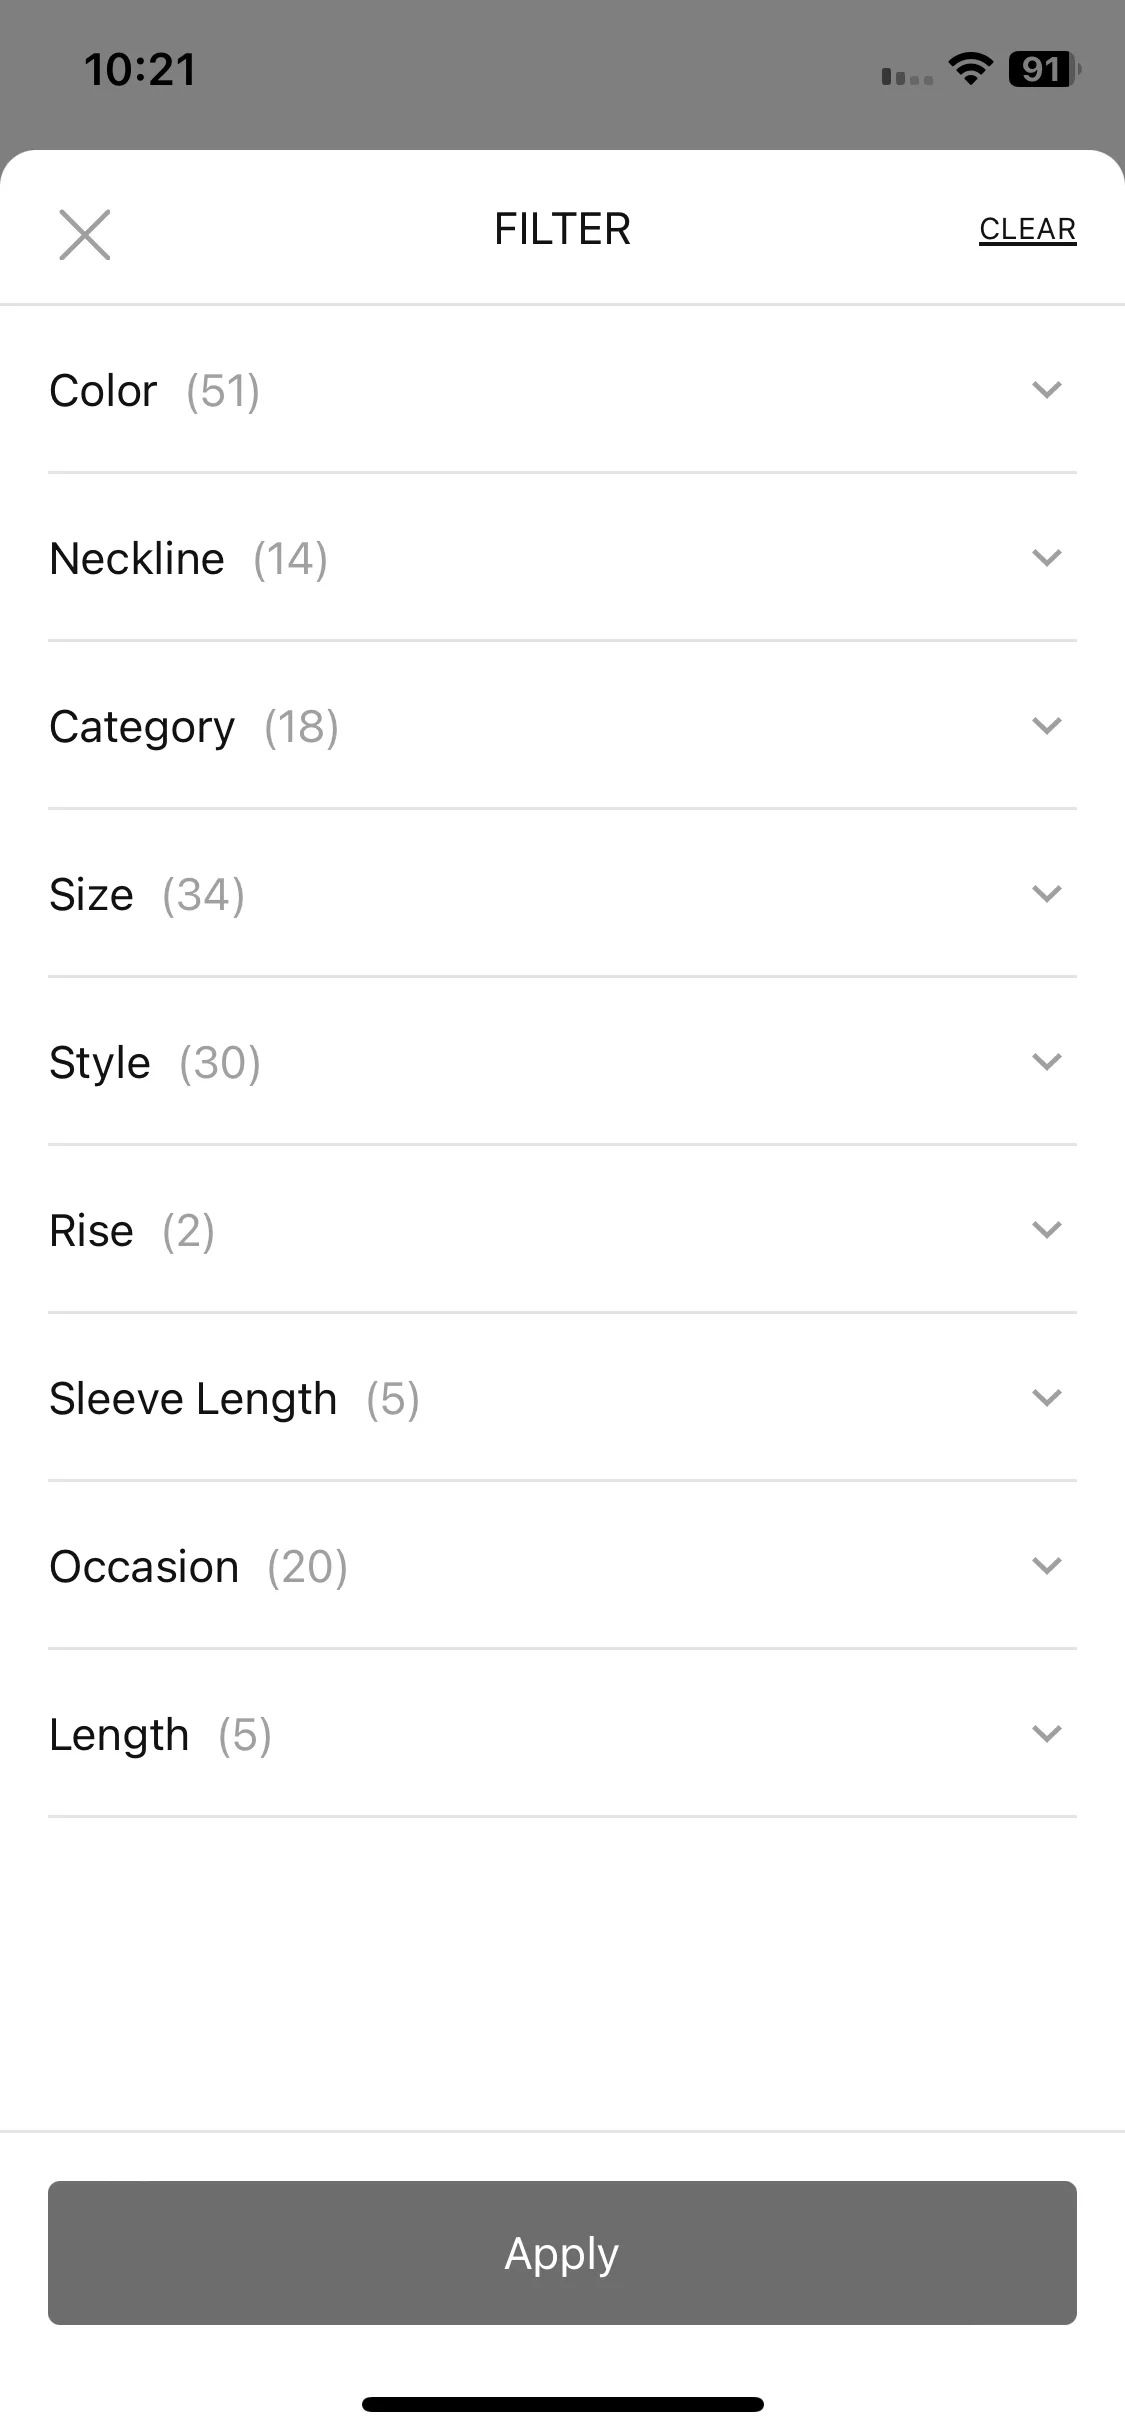
Task: Choose the Category filter label
Action: (x=142, y=728)
